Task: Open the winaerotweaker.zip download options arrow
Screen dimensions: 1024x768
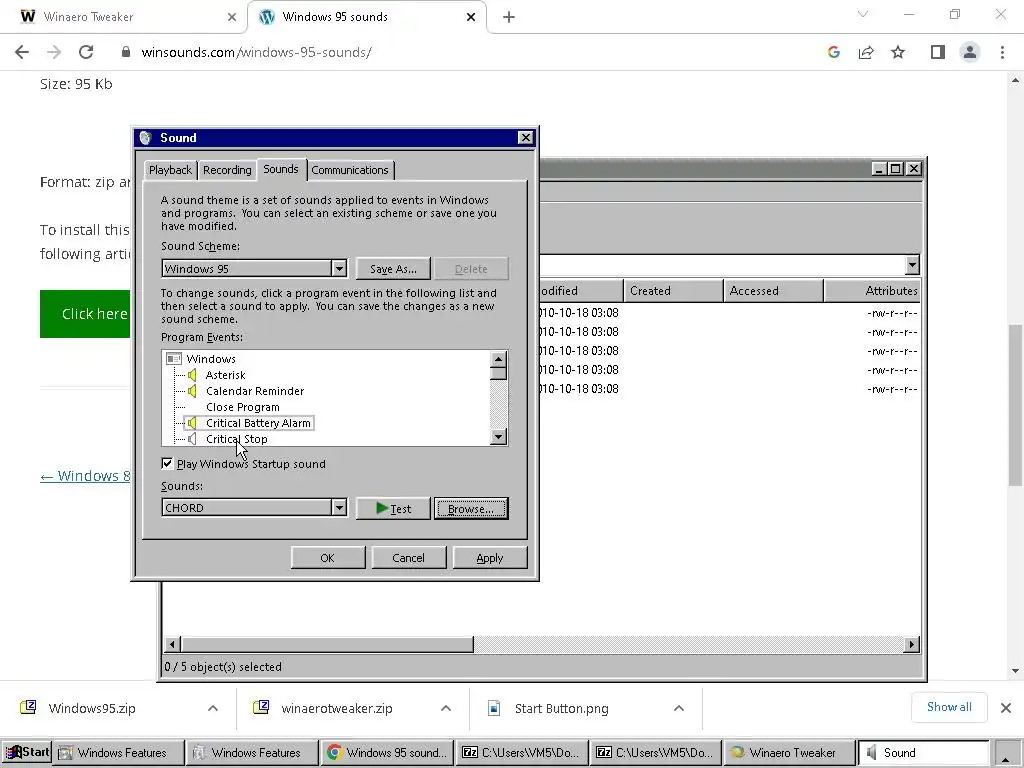Action: 446,708
